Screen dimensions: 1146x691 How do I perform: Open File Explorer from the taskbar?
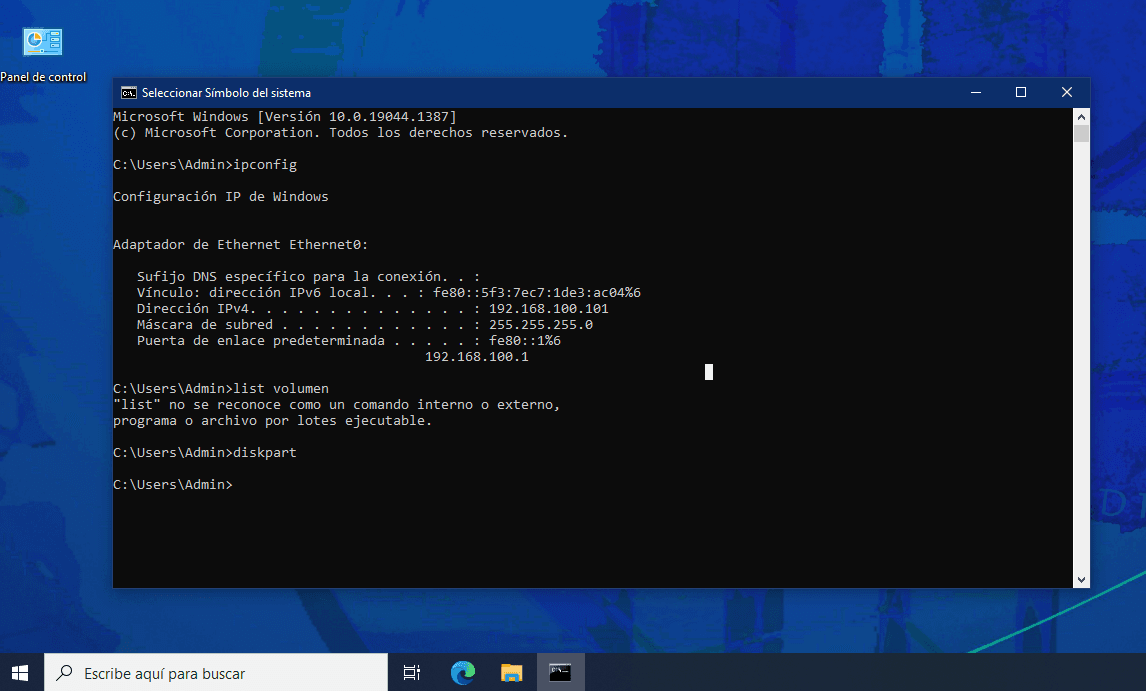click(511, 673)
